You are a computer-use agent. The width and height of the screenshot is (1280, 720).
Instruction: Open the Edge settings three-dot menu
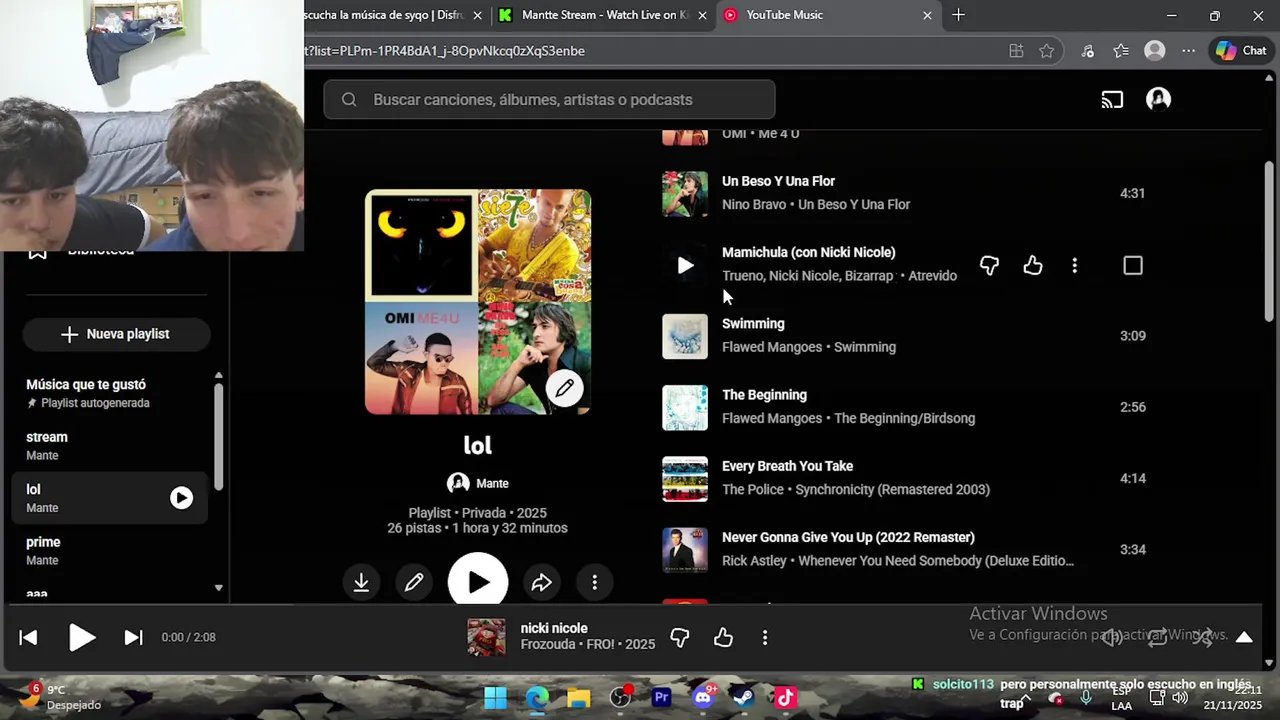[1188, 51]
